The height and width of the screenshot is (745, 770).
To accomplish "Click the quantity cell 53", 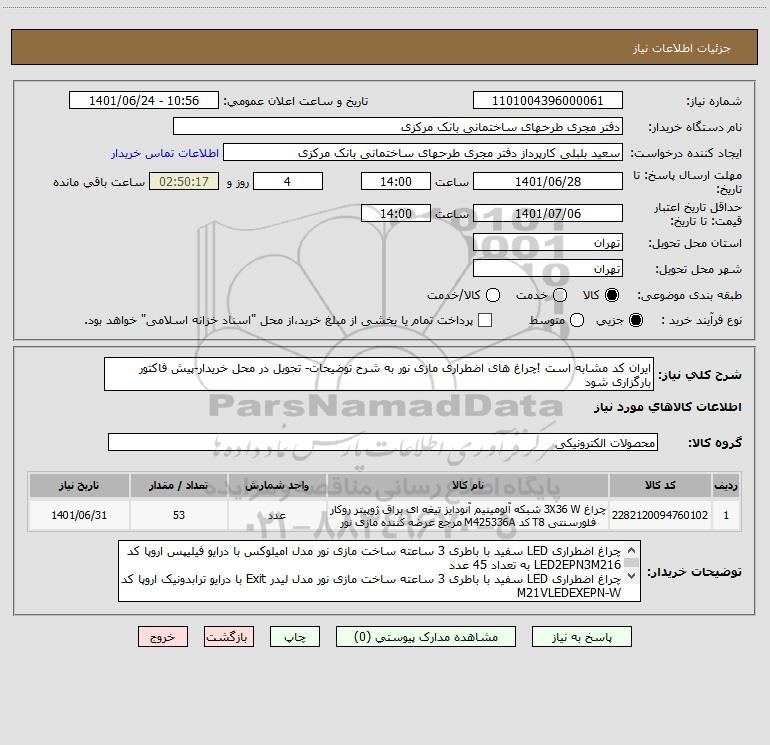I will coord(179,515).
